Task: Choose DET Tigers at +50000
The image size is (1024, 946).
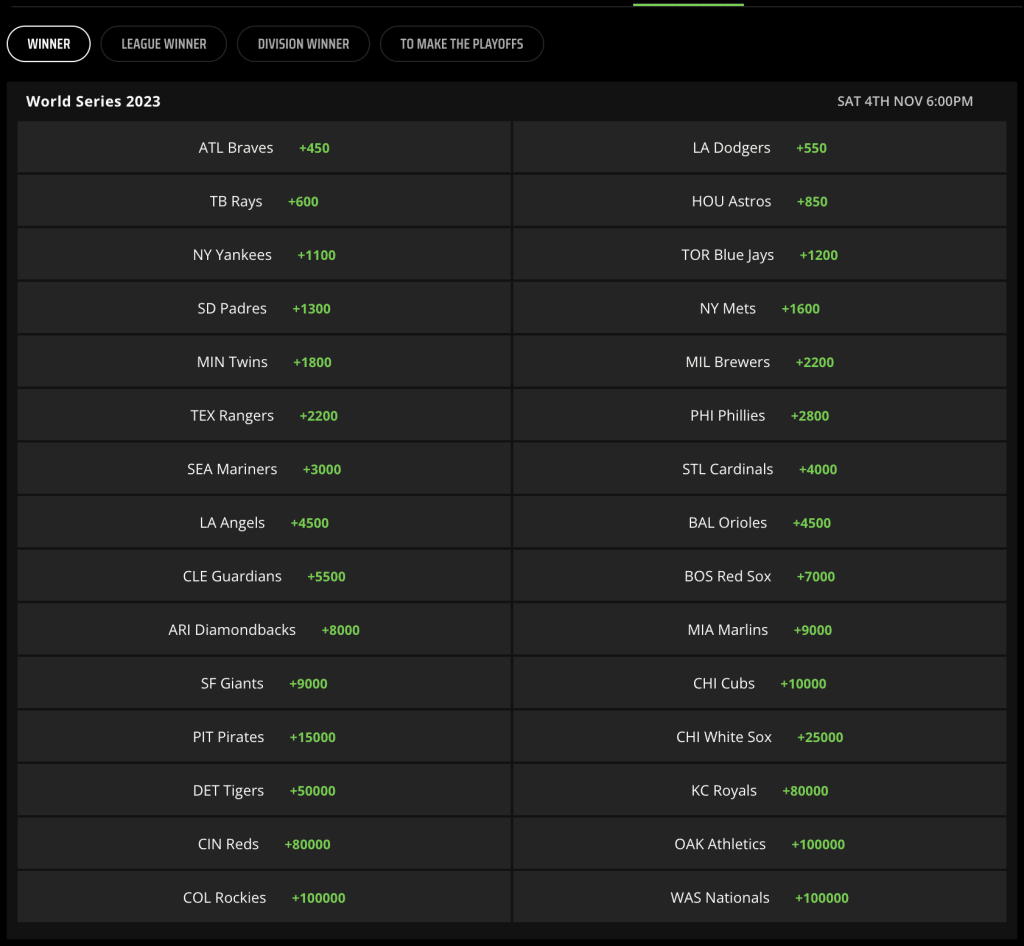Action: click(x=264, y=790)
